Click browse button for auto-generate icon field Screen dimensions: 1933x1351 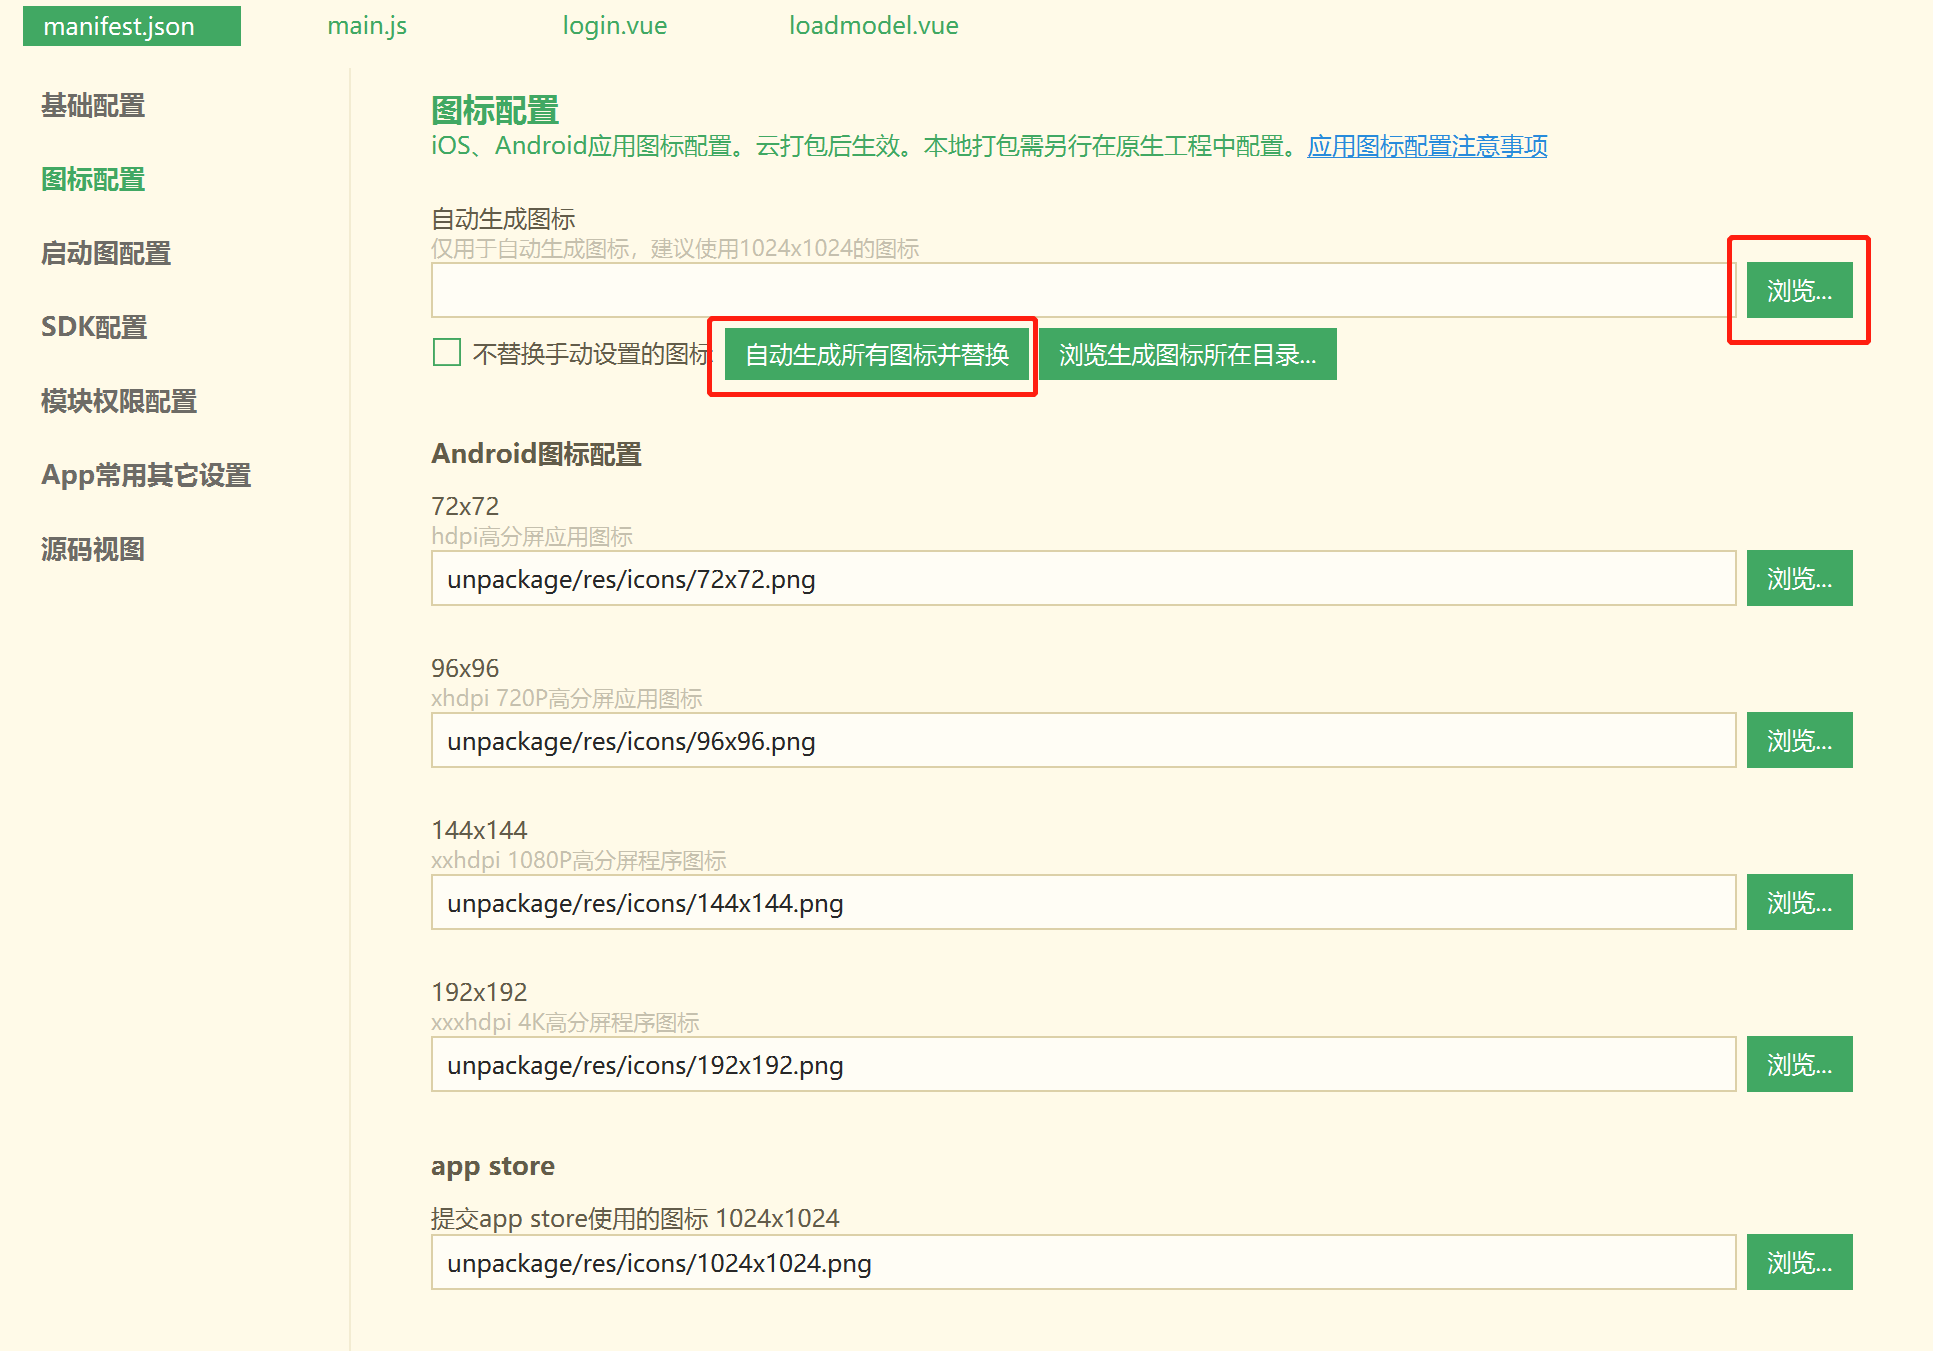pos(1798,291)
